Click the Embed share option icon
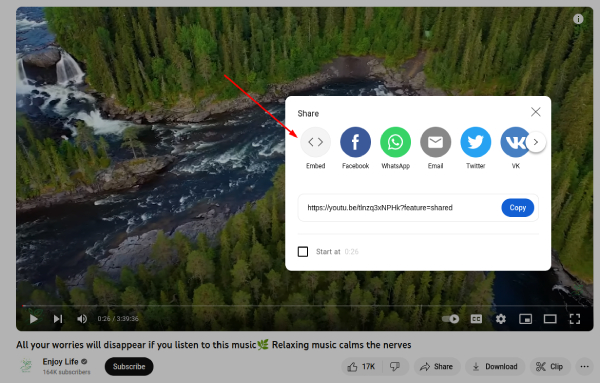600x383 pixels. point(315,142)
